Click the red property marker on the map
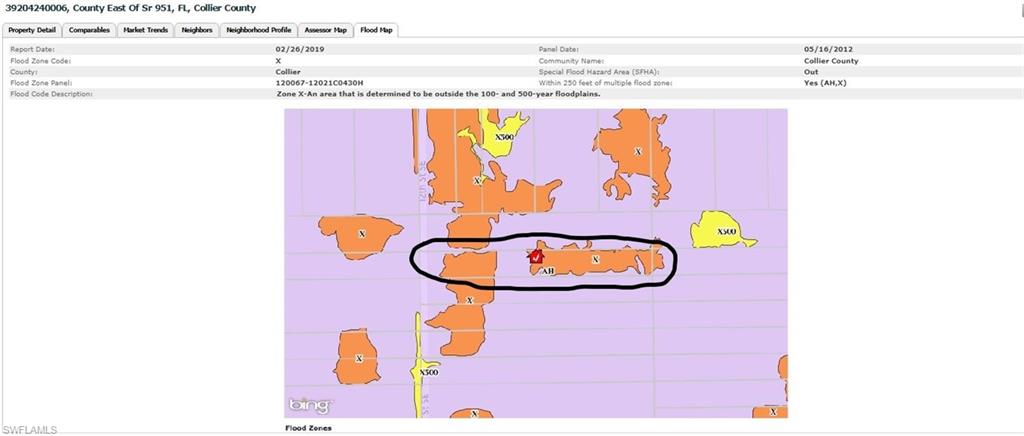 pyautogui.click(x=537, y=257)
